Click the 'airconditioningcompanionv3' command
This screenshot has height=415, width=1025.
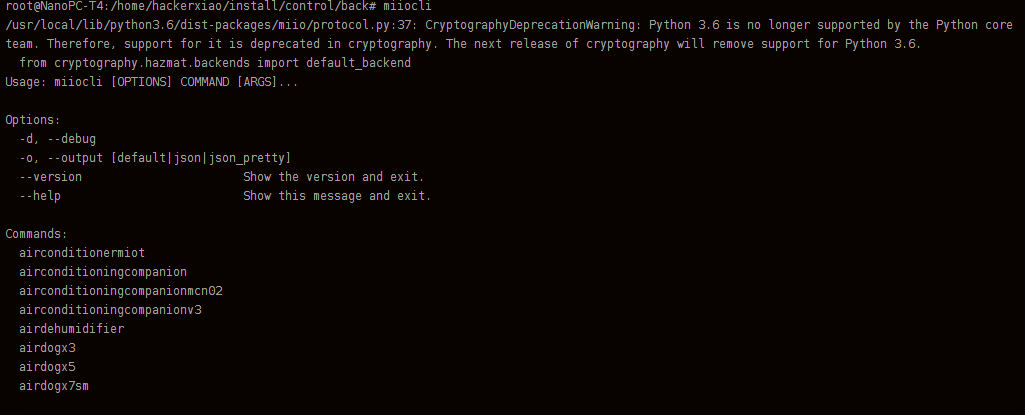pyautogui.click(x=110, y=310)
